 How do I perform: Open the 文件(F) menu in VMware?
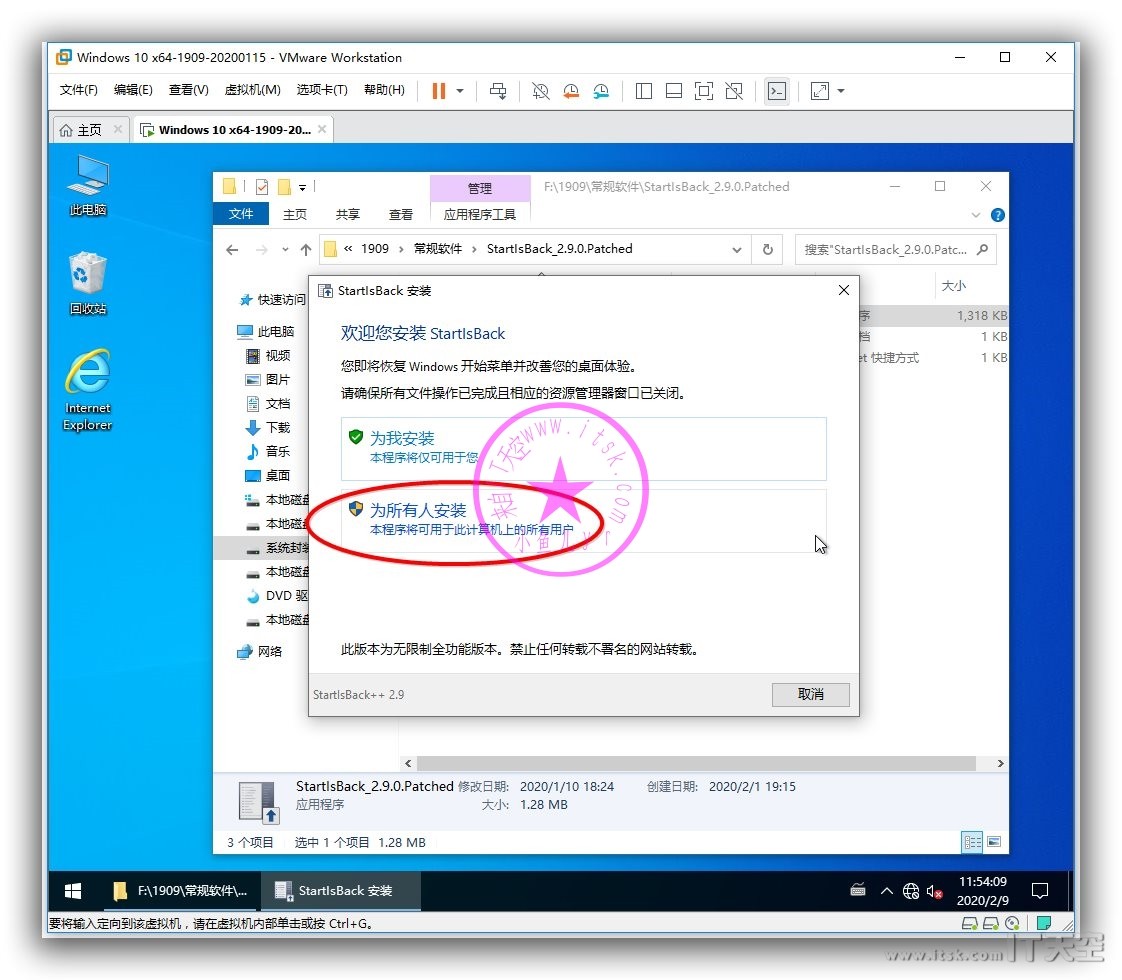pyautogui.click(x=79, y=90)
